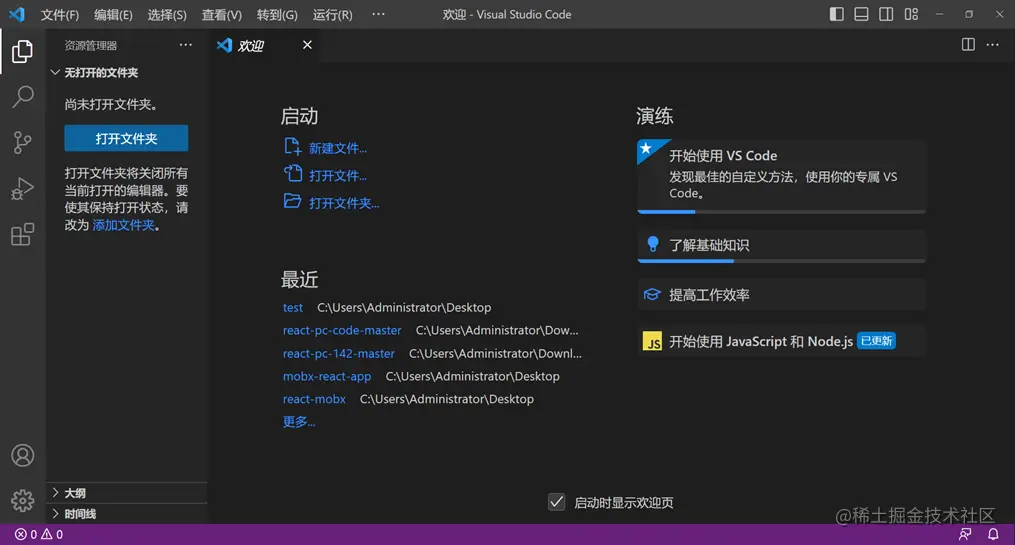Click the JS icon on JavaScript walkthrough
Screen dimensions: 1015x545
[x=652, y=341]
